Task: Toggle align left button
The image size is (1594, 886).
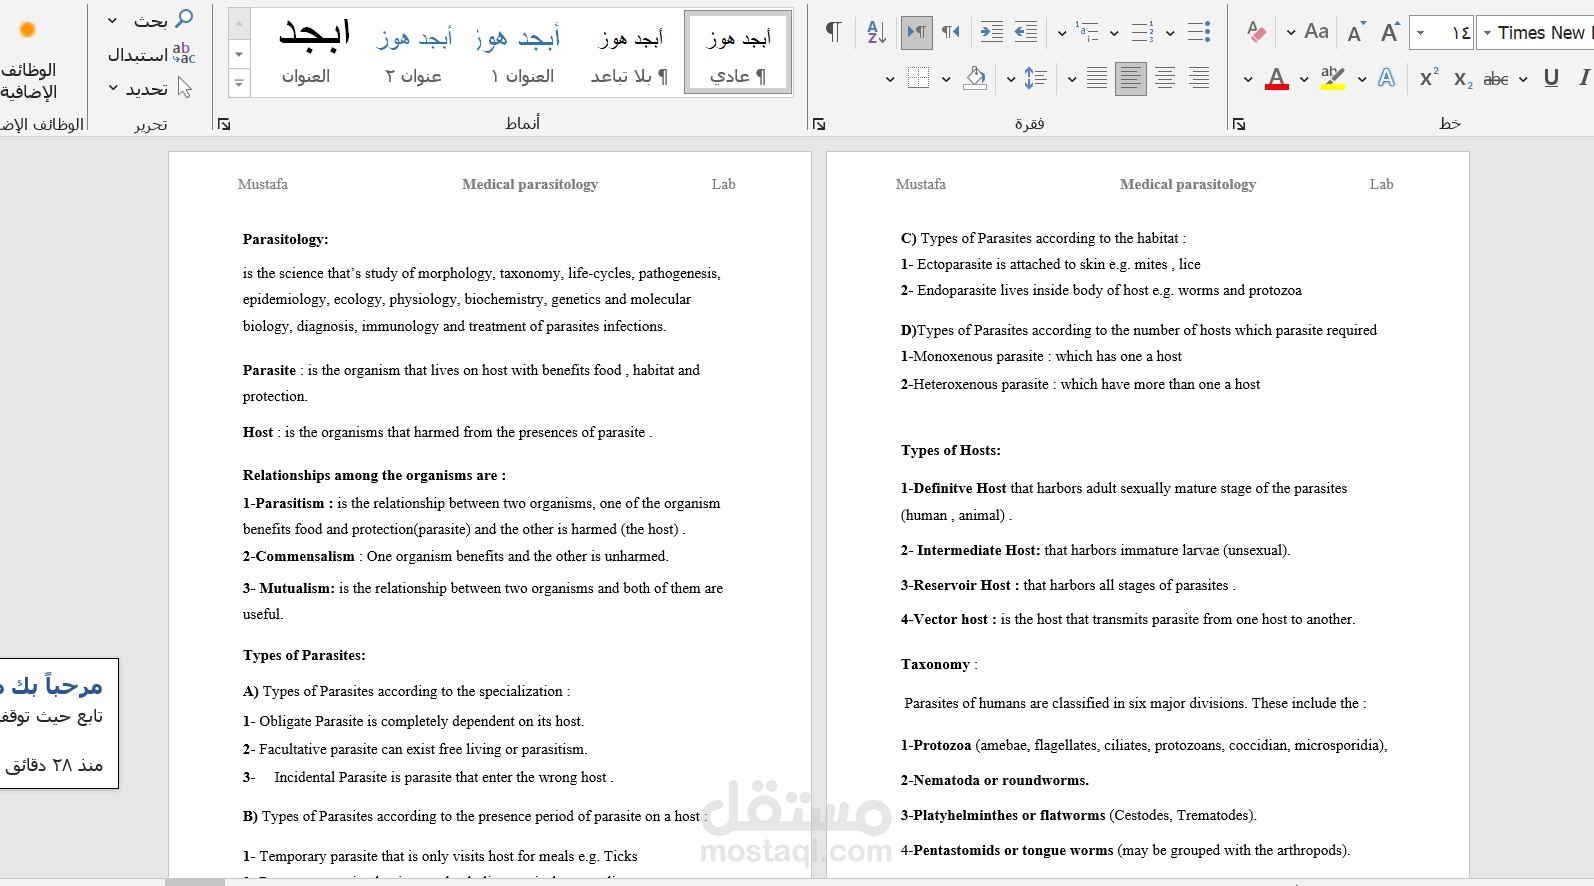Action: click(x=1131, y=78)
